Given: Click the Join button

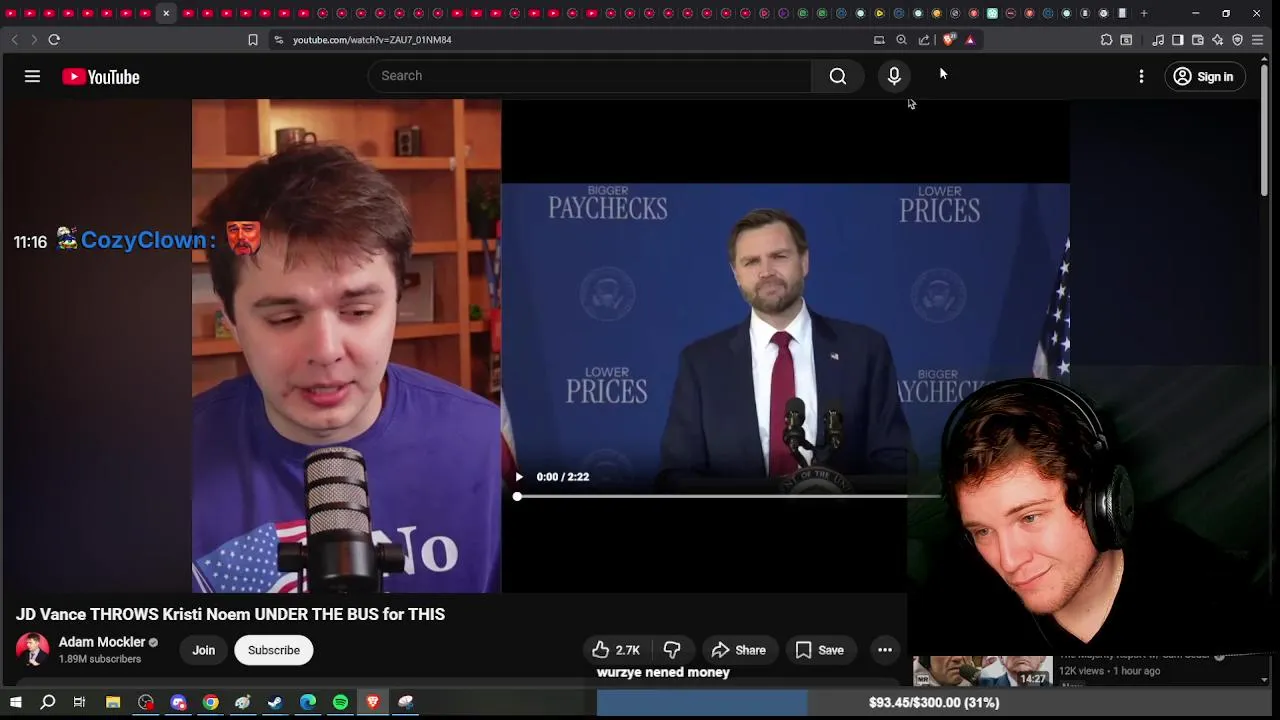Looking at the screenshot, I should [x=204, y=650].
